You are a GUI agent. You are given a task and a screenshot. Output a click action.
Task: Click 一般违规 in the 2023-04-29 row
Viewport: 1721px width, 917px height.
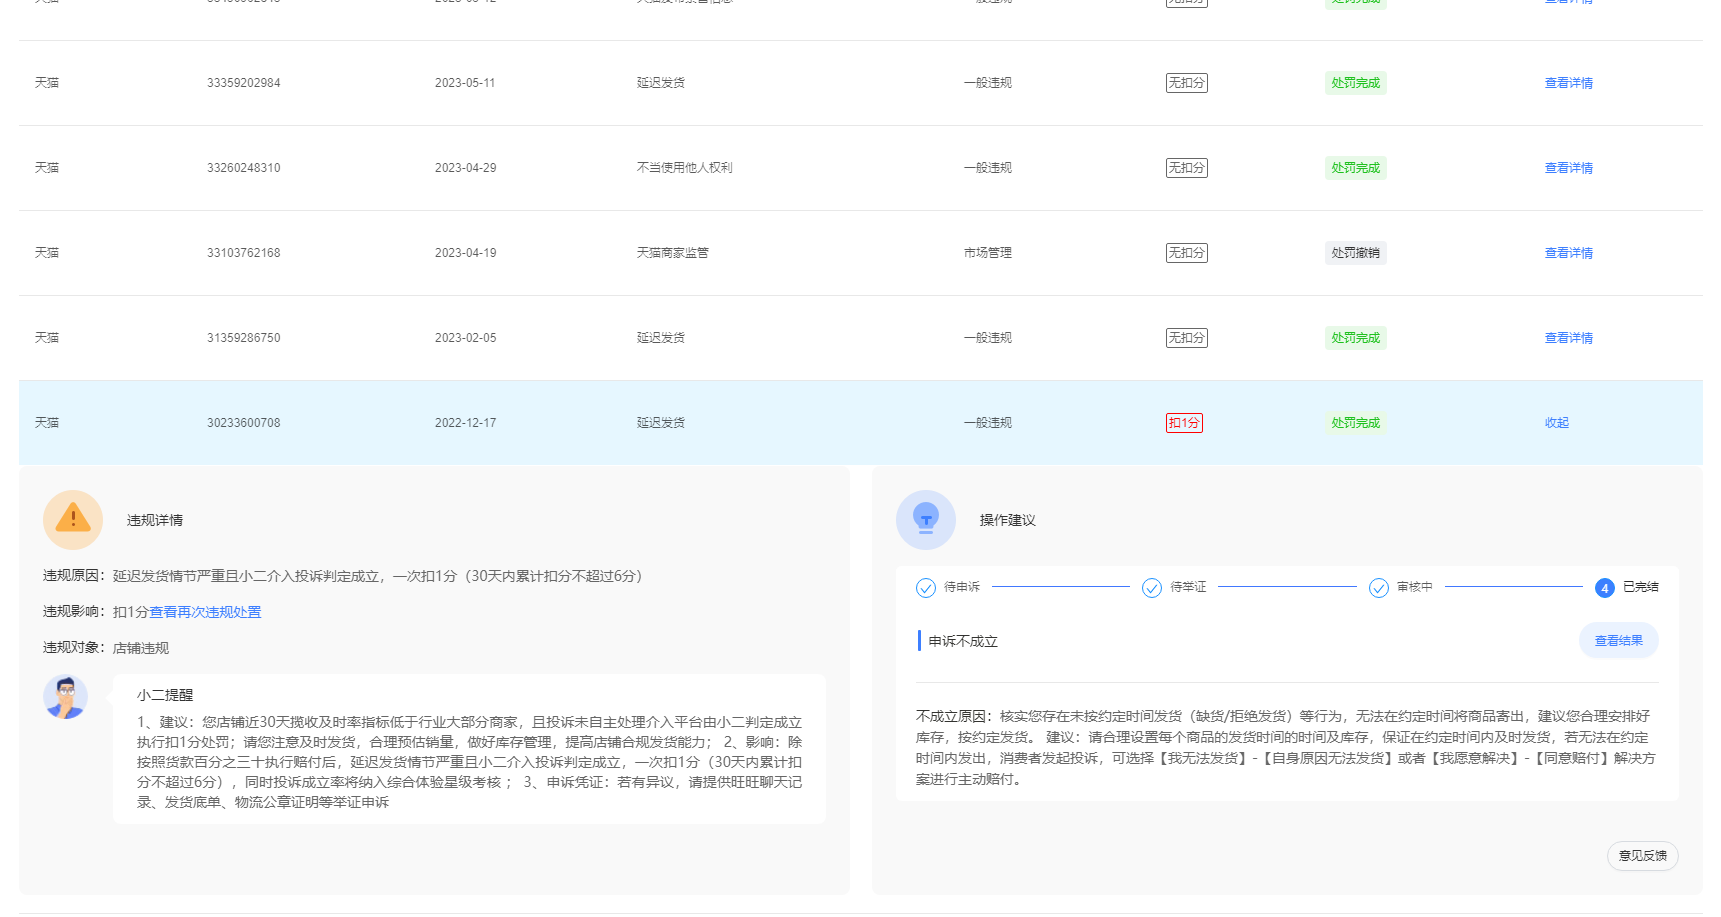(x=988, y=168)
